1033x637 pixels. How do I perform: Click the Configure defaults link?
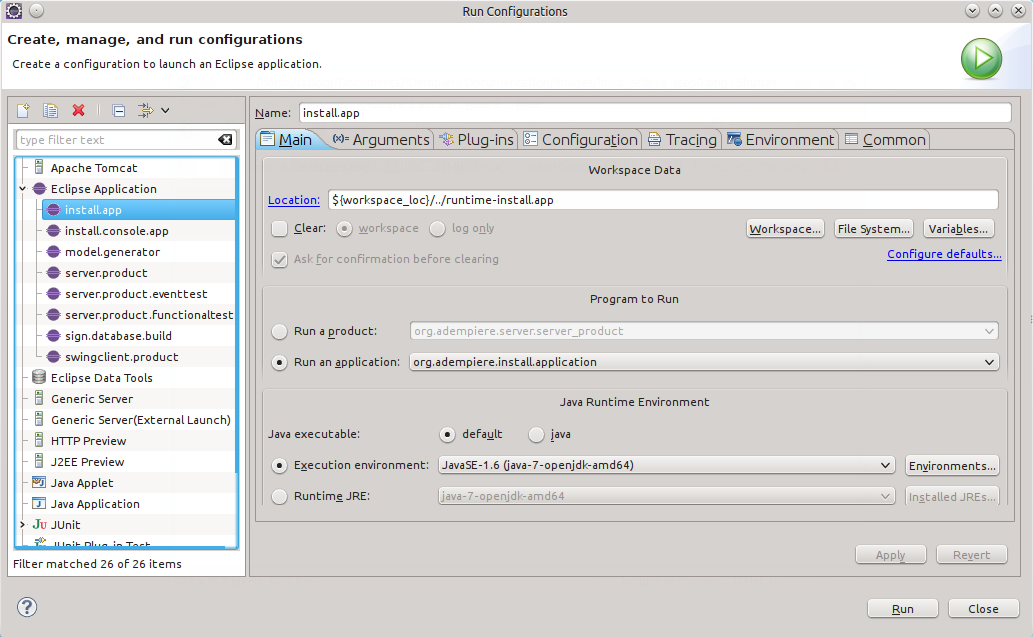[x=943, y=255]
